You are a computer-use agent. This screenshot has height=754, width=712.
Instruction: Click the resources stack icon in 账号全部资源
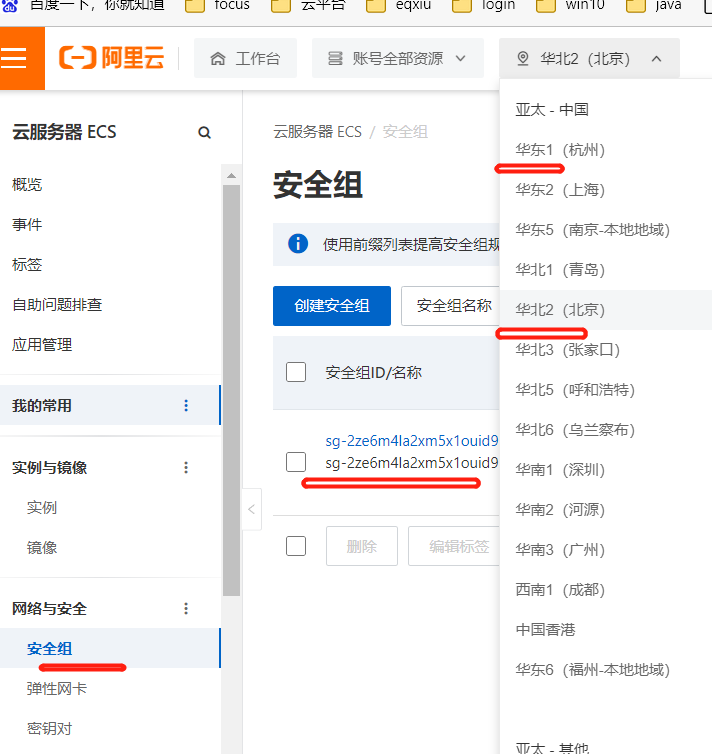335,59
